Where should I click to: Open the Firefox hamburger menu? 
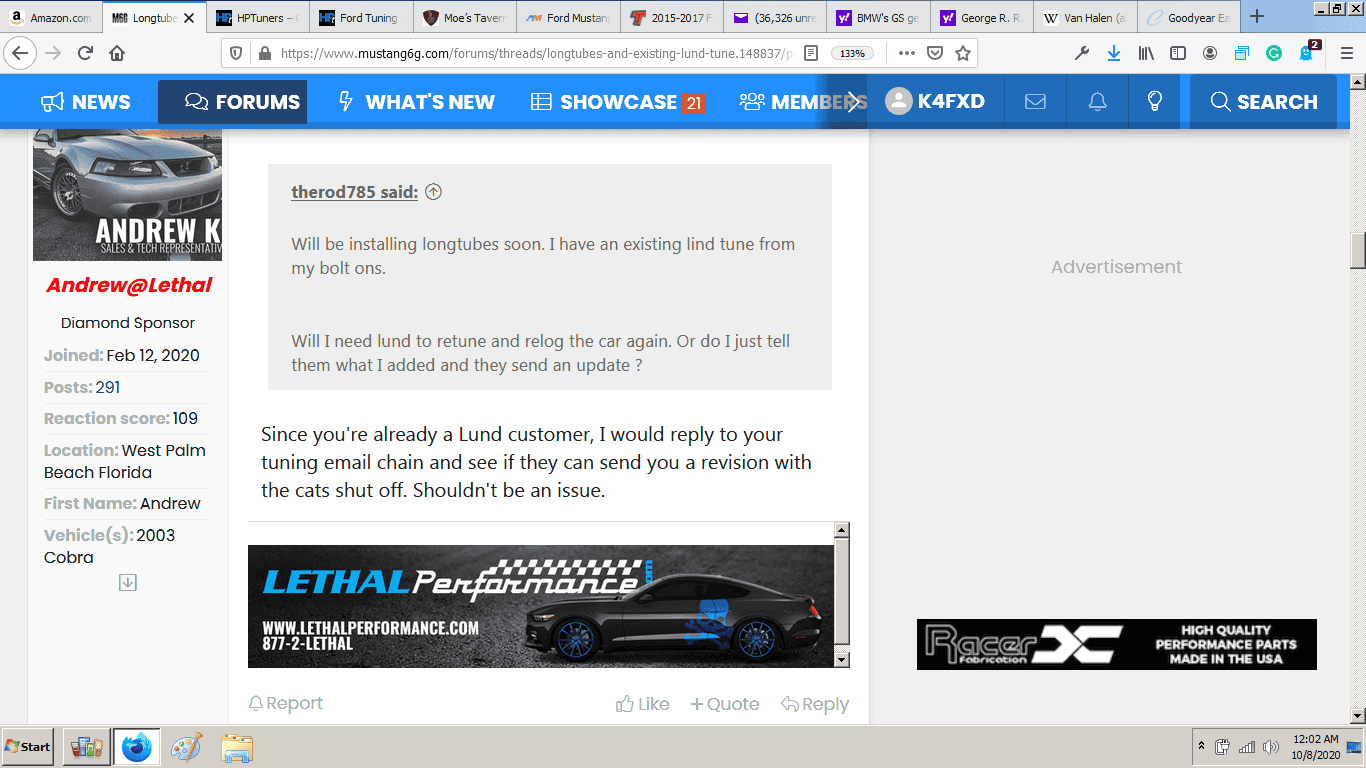coord(1346,53)
